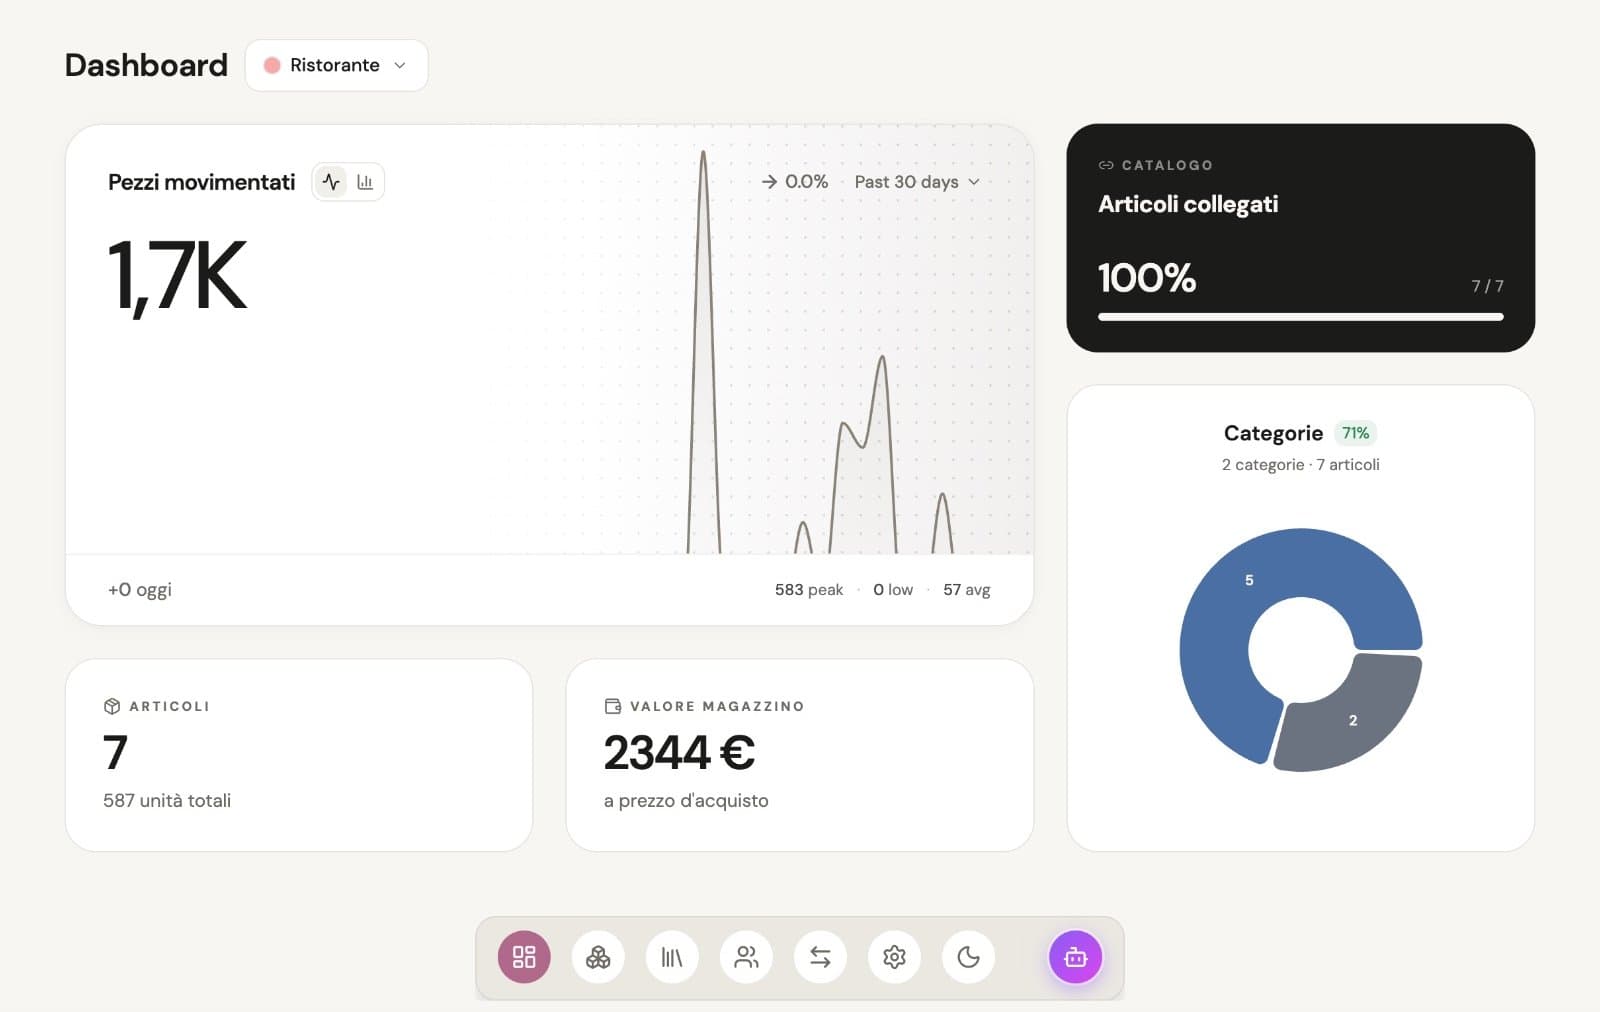Click the tallest peak in movement chart
The width and height of the screenshot is (1600, 1012).
pyautogui.click(x=704, y=152)
